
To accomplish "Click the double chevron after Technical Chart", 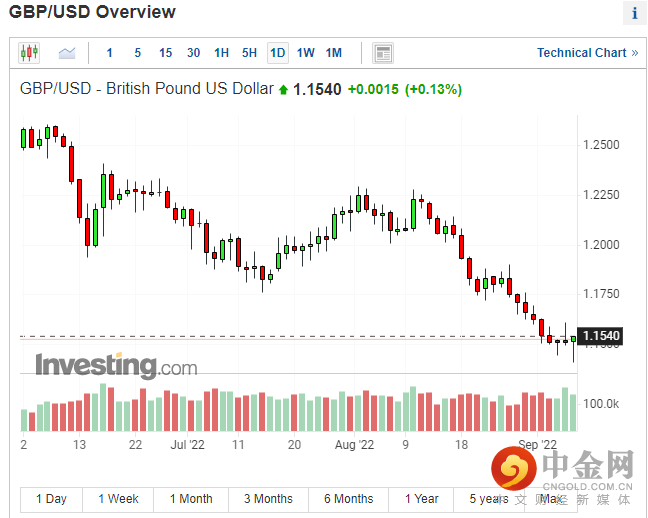I will 634,53.
